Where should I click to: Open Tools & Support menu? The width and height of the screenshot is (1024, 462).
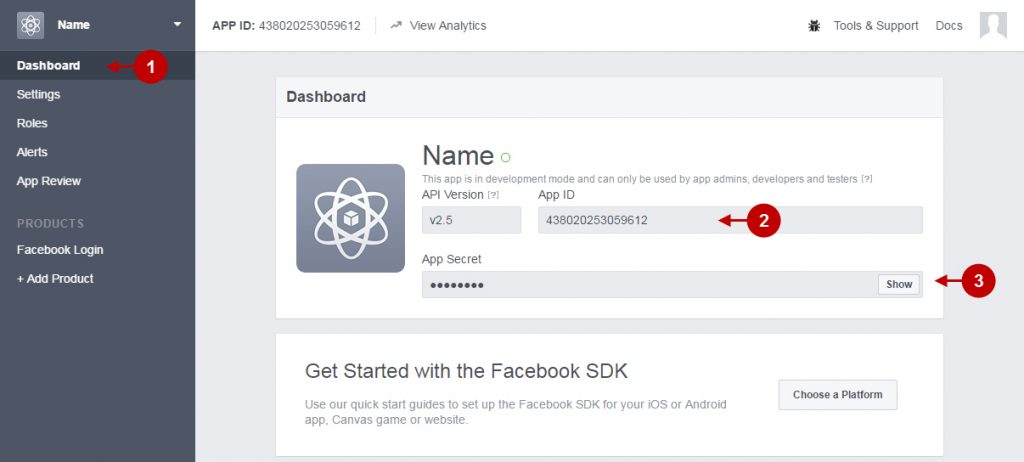pyautogui.click(x=876, y=25)
